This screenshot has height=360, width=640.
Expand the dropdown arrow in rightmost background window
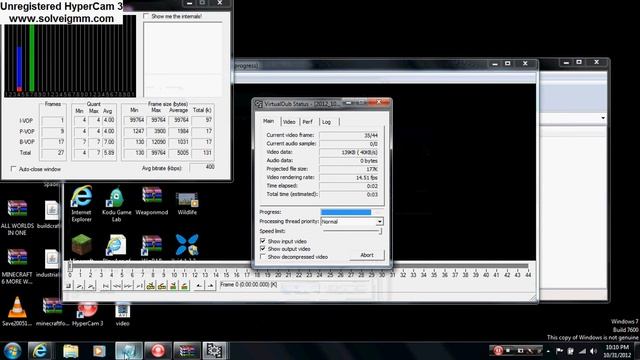pyautogui.click(x=602, y=118)
